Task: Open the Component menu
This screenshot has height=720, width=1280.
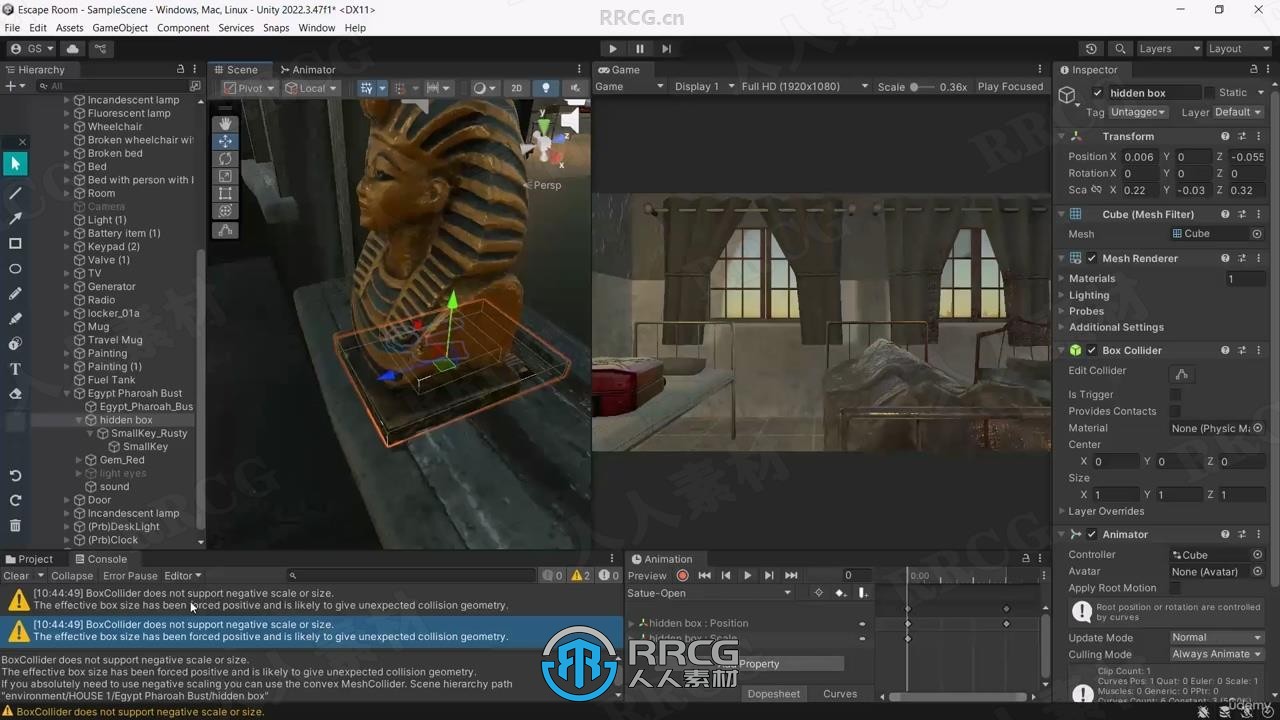Action: pyautogui.click(x=183, y=28)
